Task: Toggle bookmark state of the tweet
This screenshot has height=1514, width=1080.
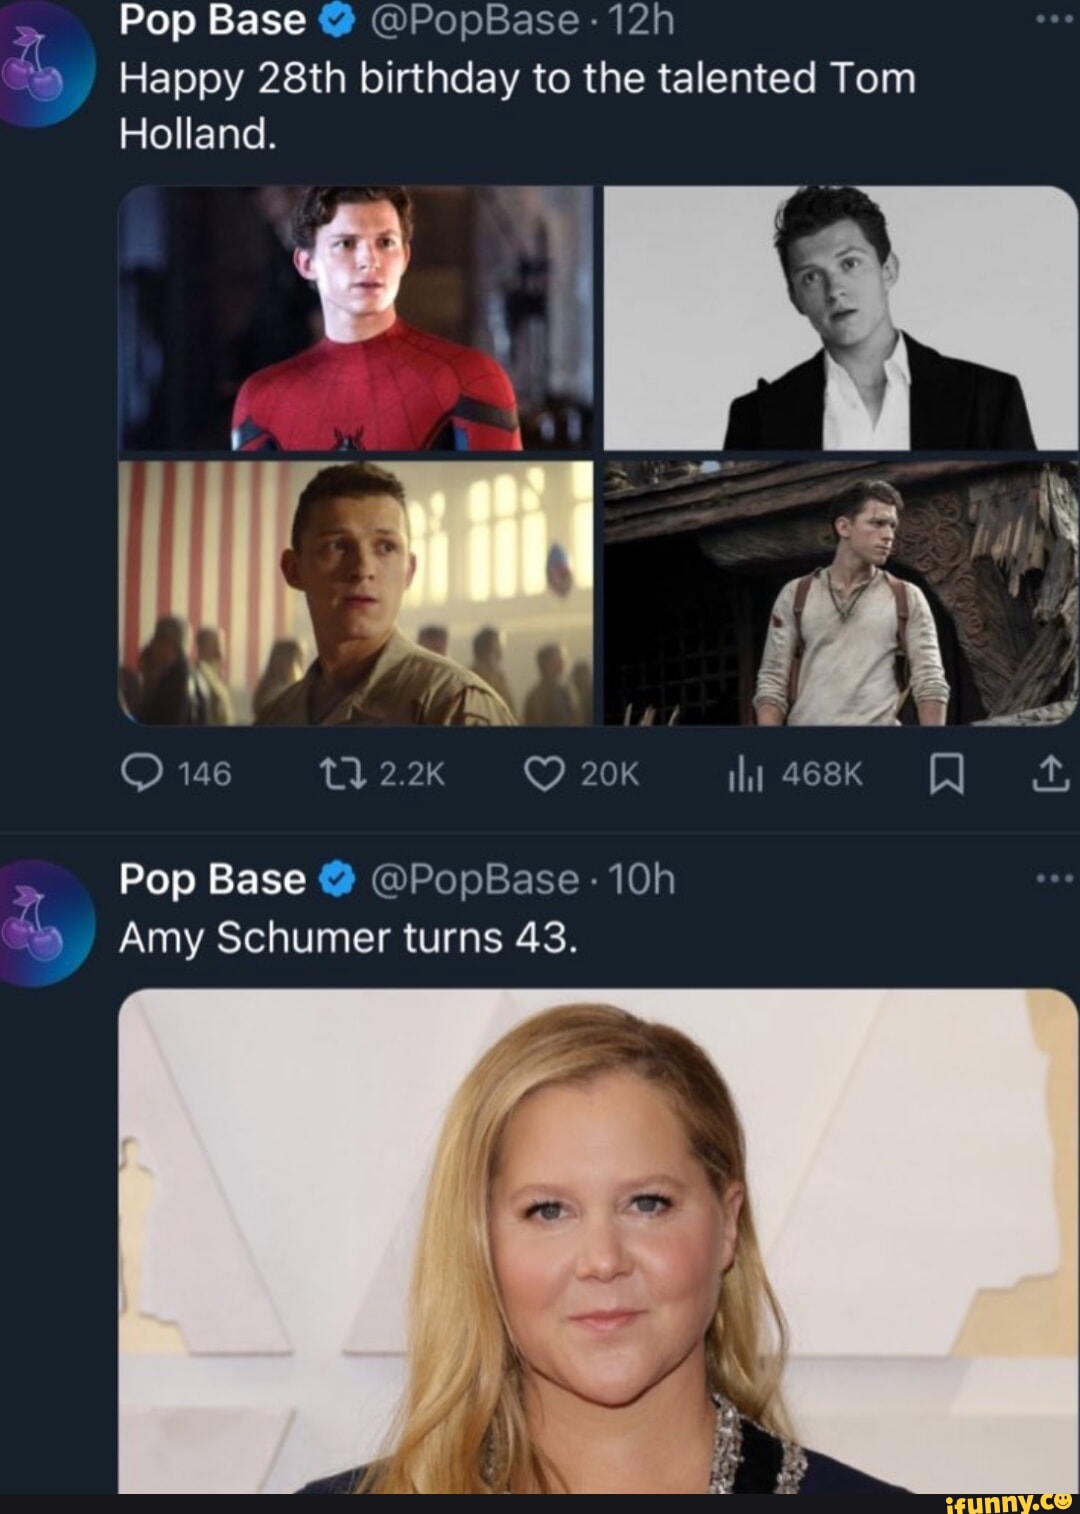Action: 948,772
